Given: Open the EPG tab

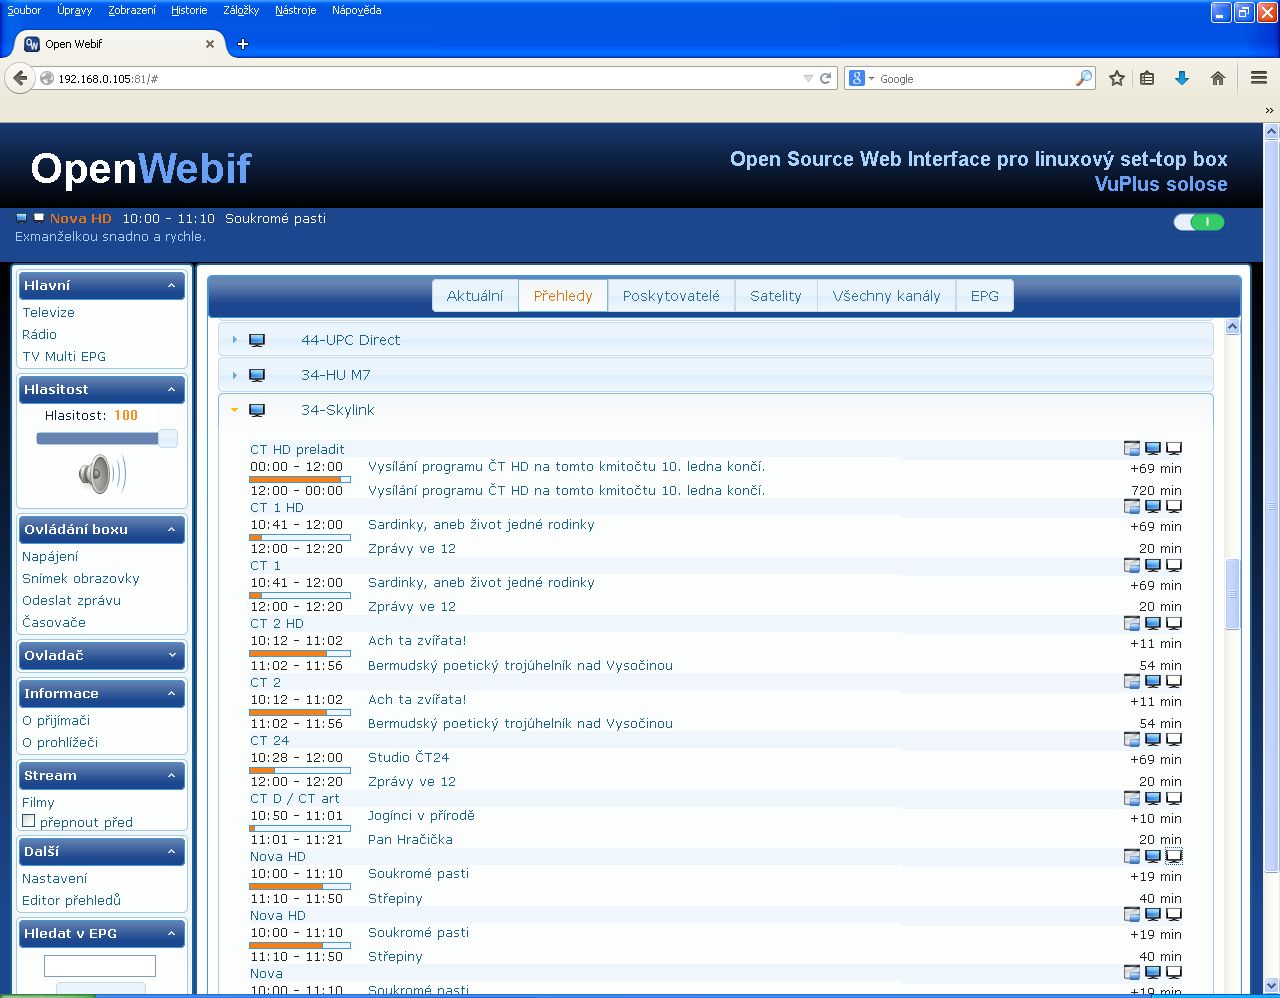Looking at the screenshot, I should pyautogui.click(x=985, y=296).
